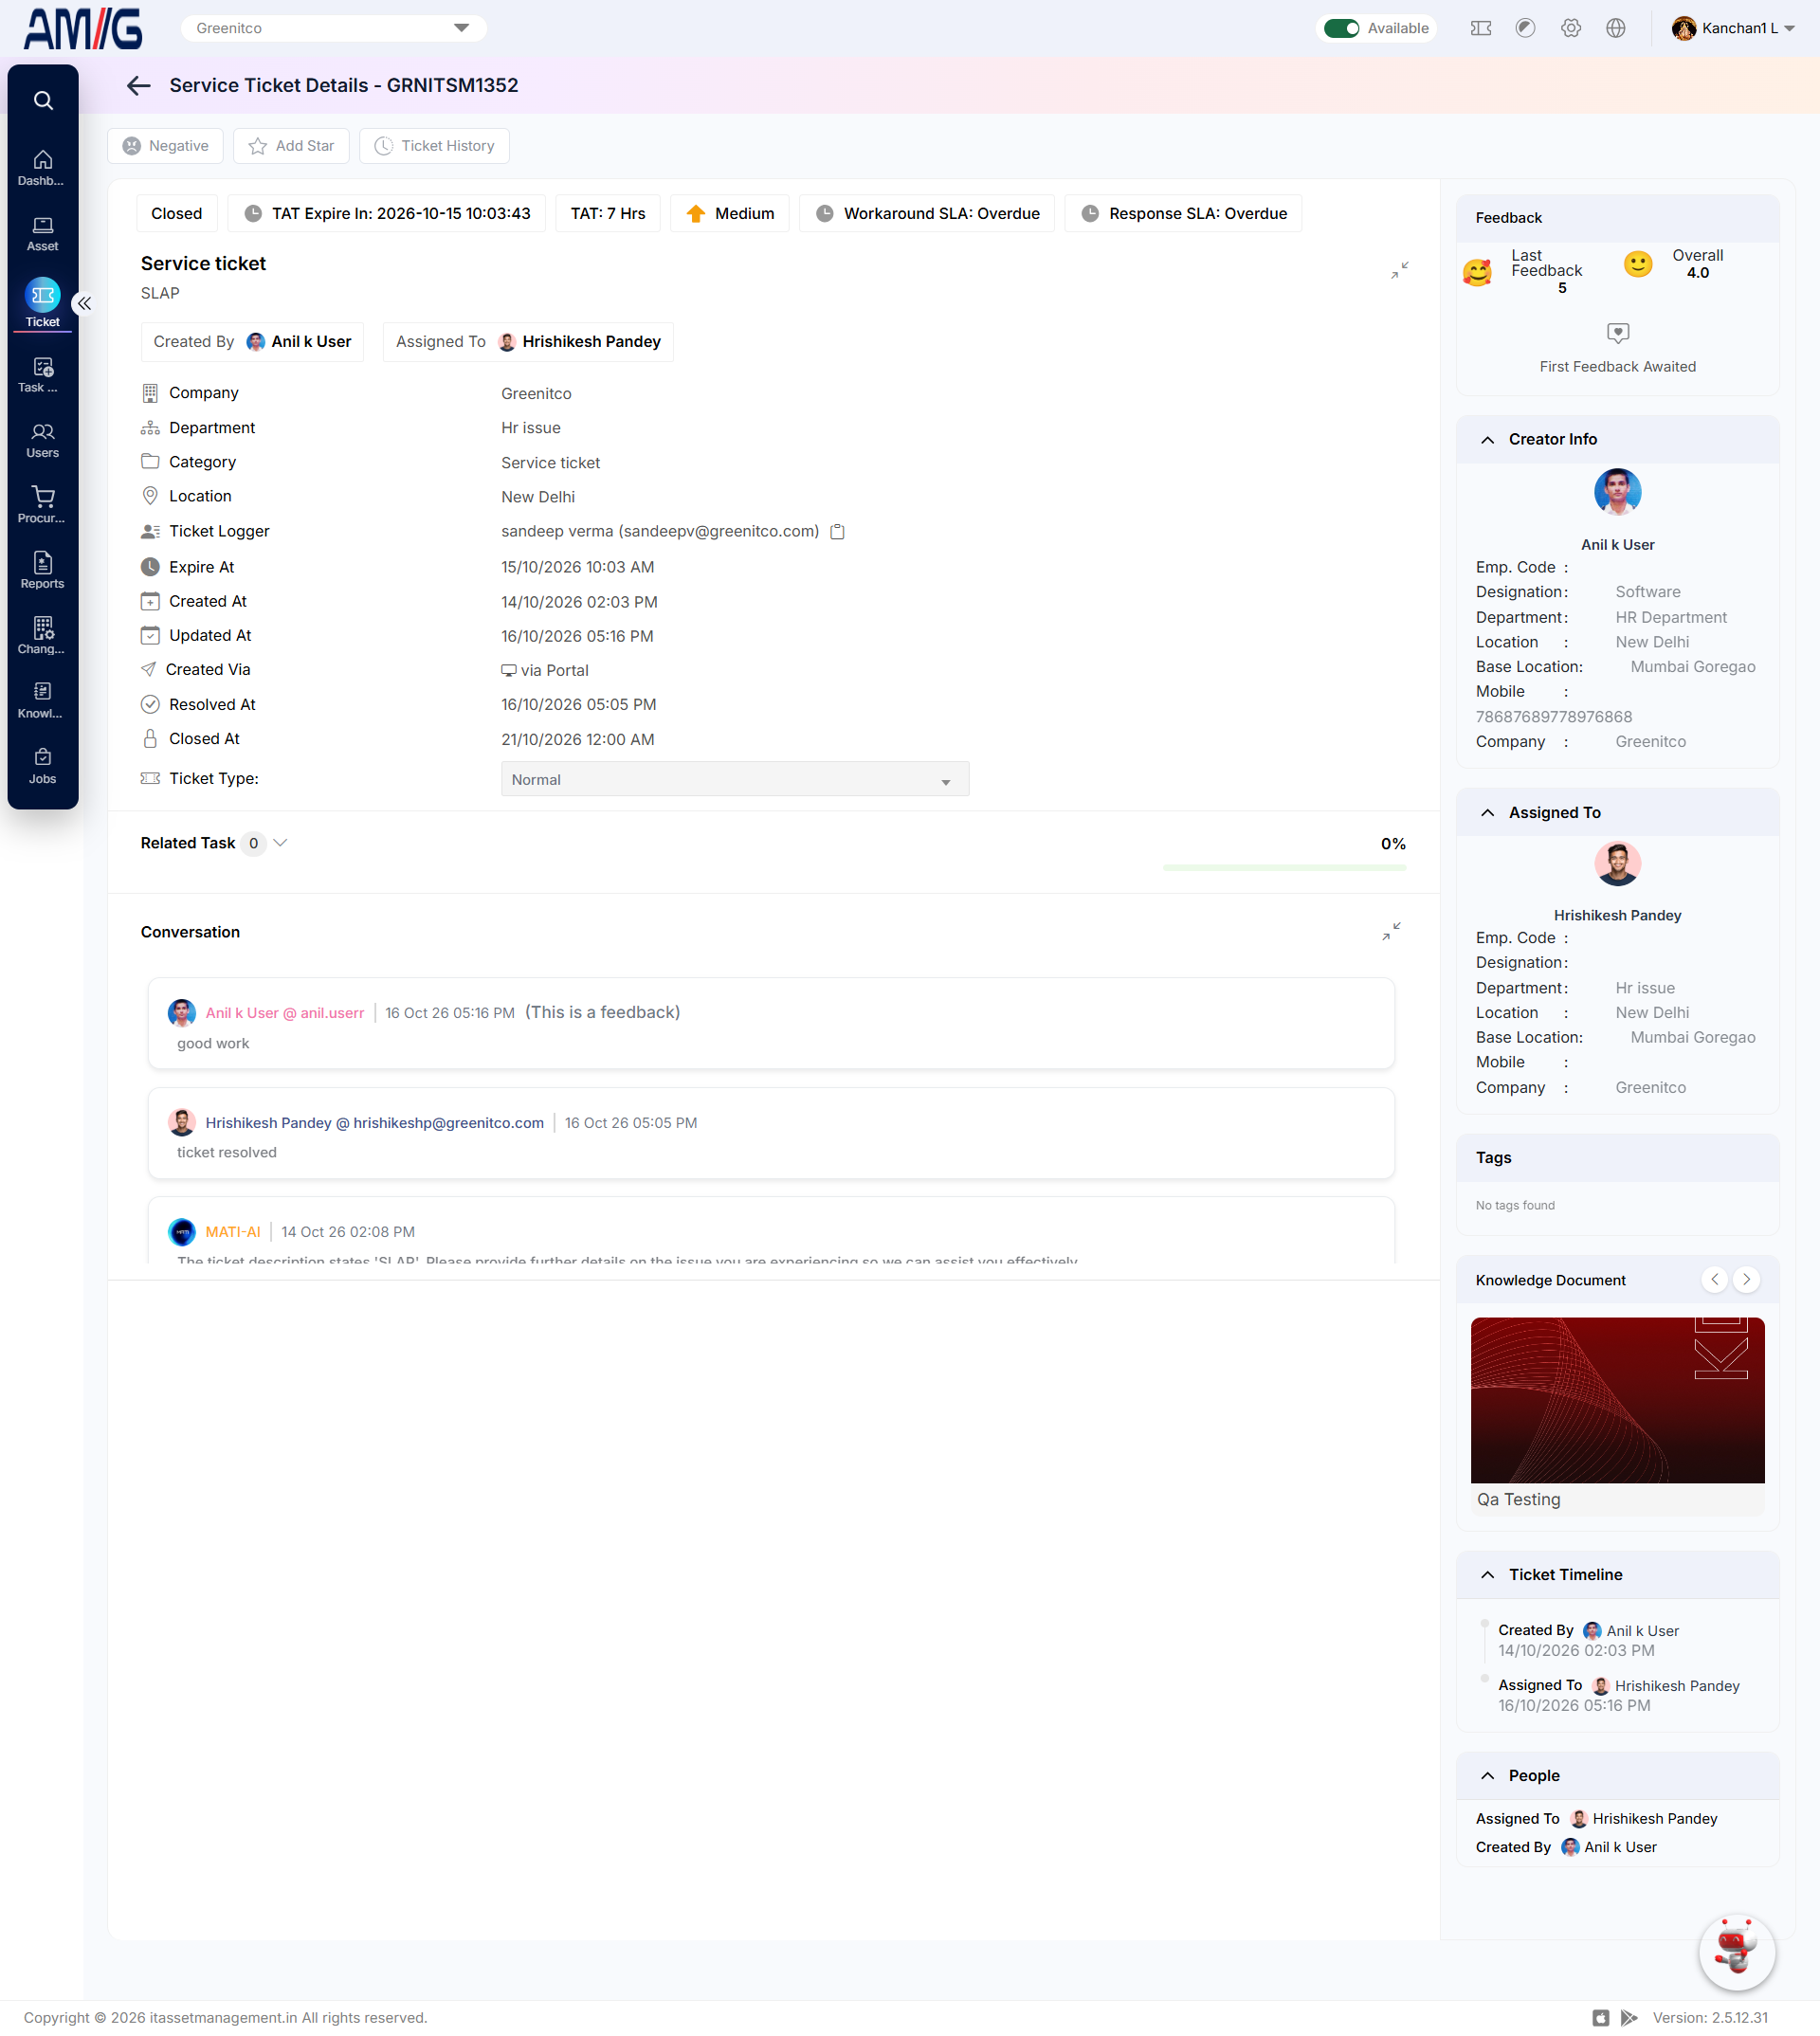Click the Medium priority chip
Viewport: 1820px width, 2036px height.
[x=730, y=214]
